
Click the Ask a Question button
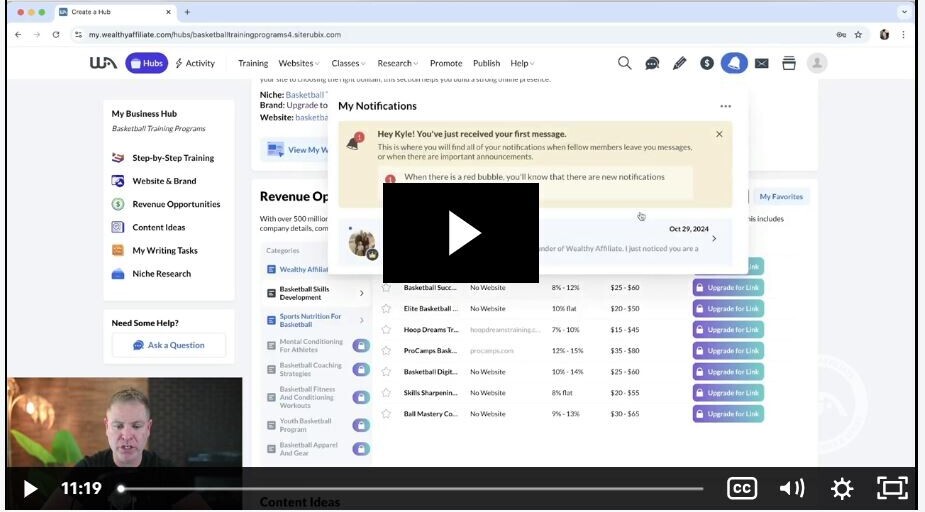pos(169,345)
